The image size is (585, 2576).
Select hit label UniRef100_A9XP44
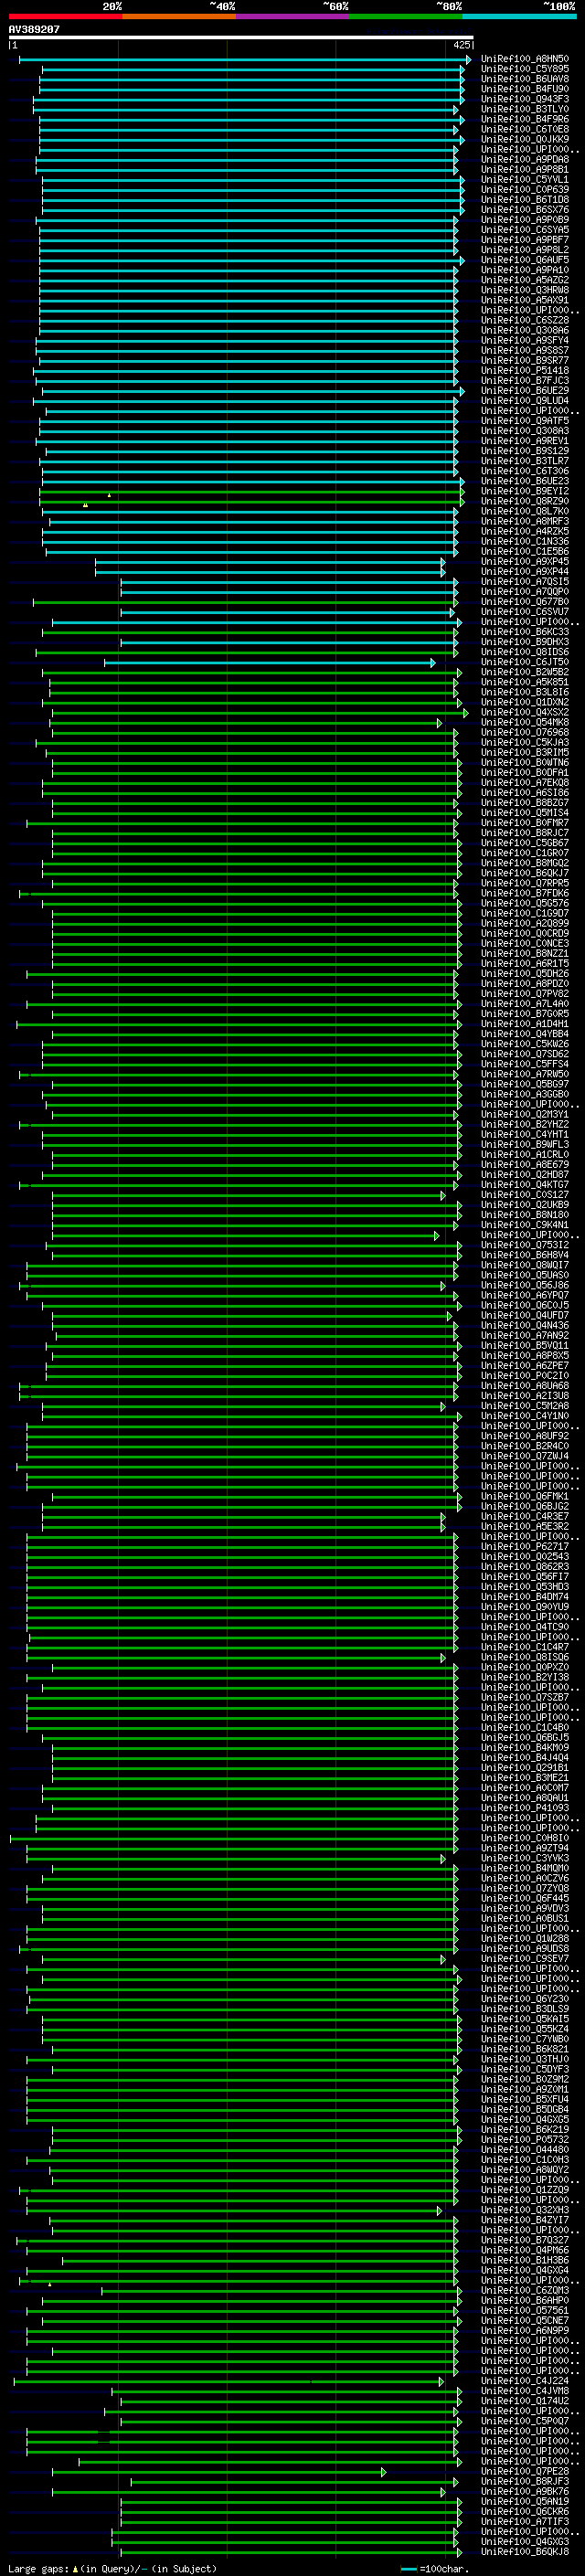tap(524, 572)
